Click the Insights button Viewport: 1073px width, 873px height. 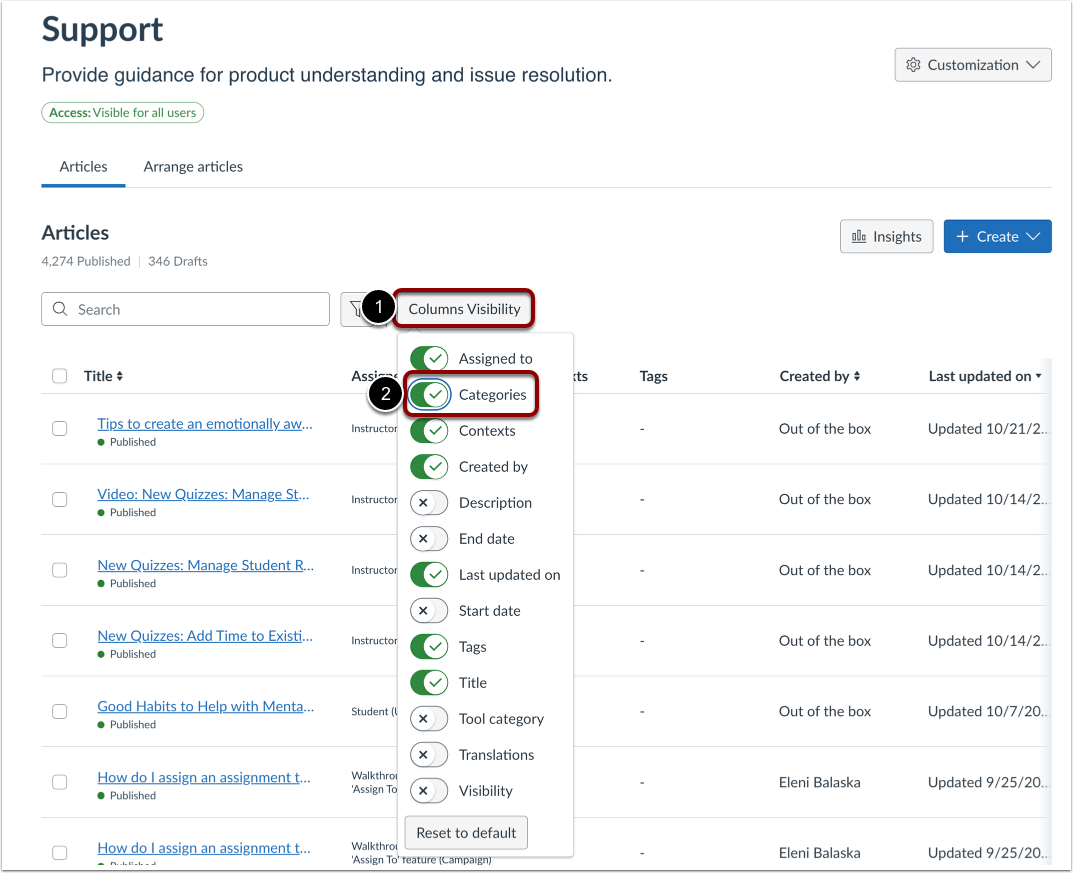point(886,237)
